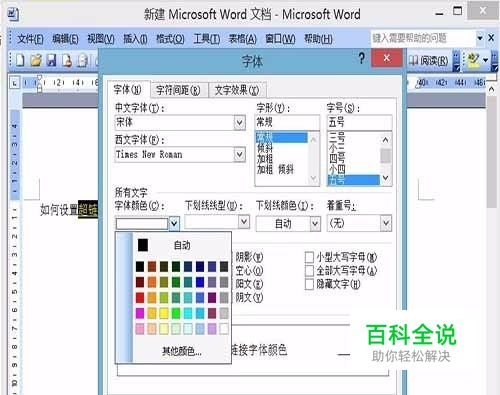The image size is (500, 395).
Task: Open the 编辑(E) menu
Action: [x=65, y=39]
